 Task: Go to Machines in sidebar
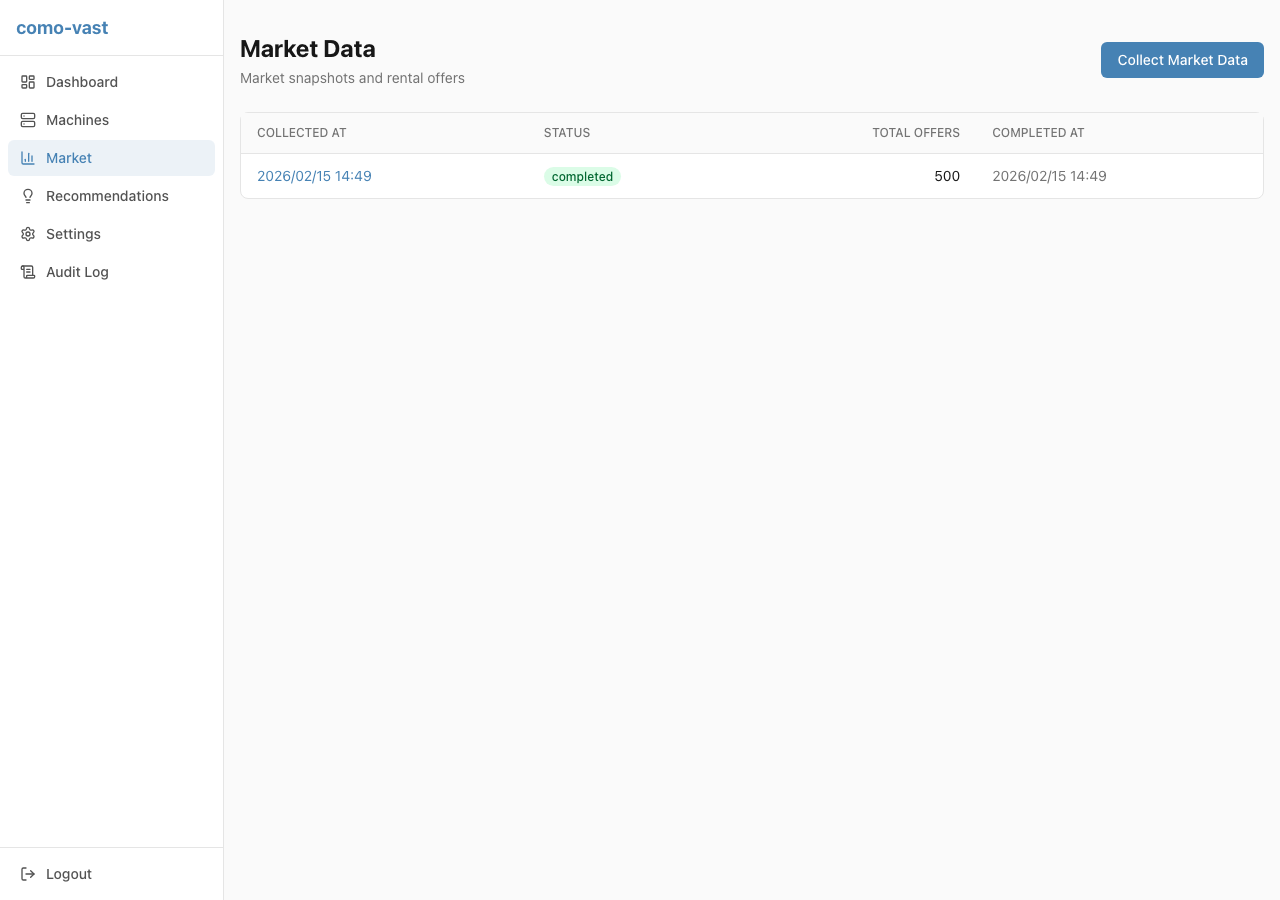(77, 120)
